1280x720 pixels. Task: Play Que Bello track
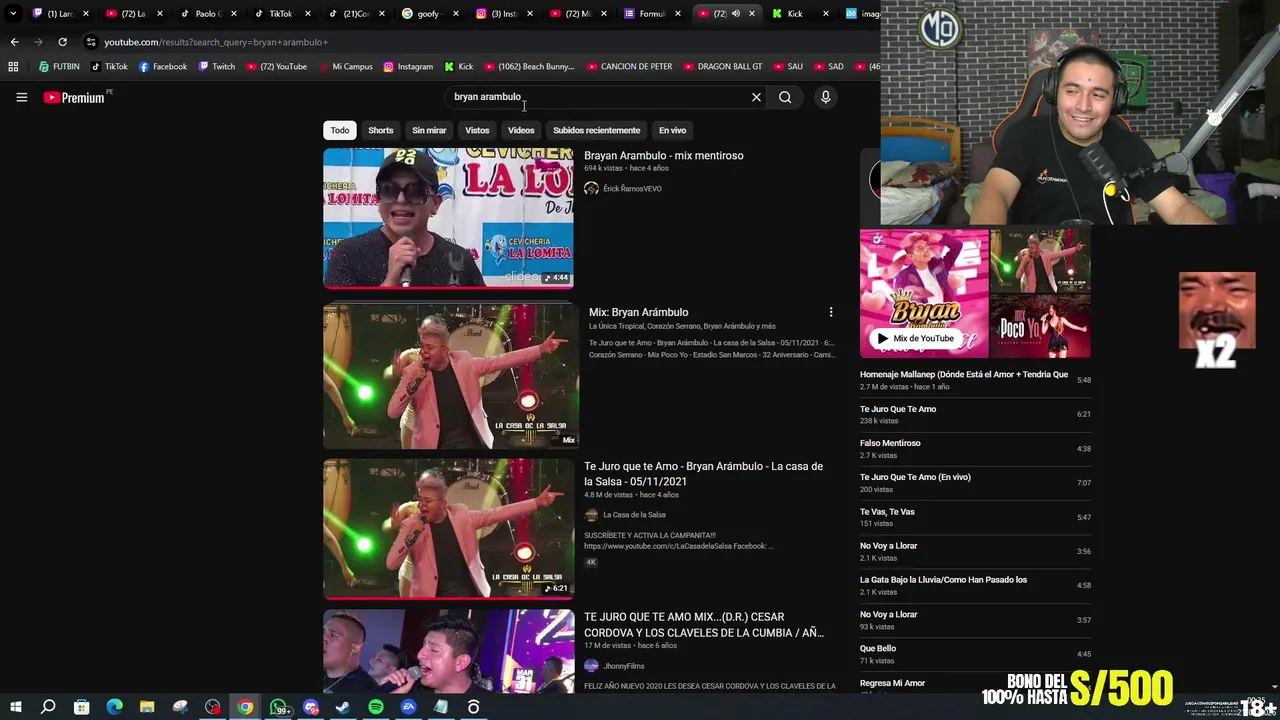click(x=975, y=654)
